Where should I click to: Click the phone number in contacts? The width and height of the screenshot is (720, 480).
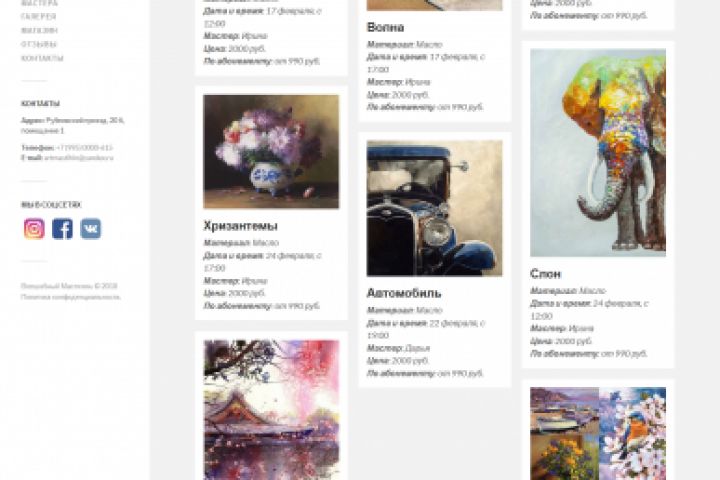pos(84,147)
